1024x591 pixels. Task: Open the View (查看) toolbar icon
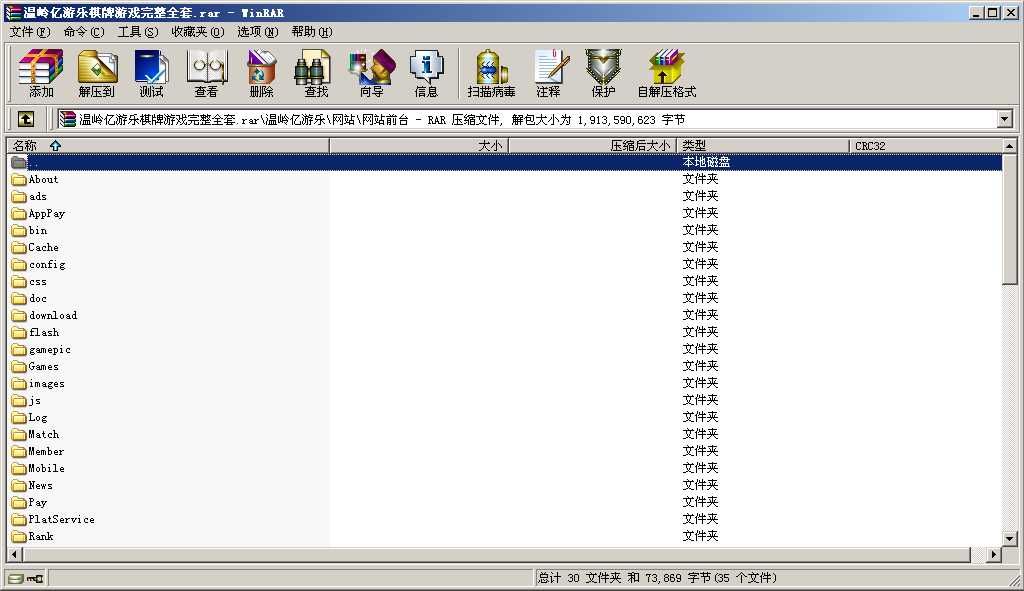tap(206, 72)
